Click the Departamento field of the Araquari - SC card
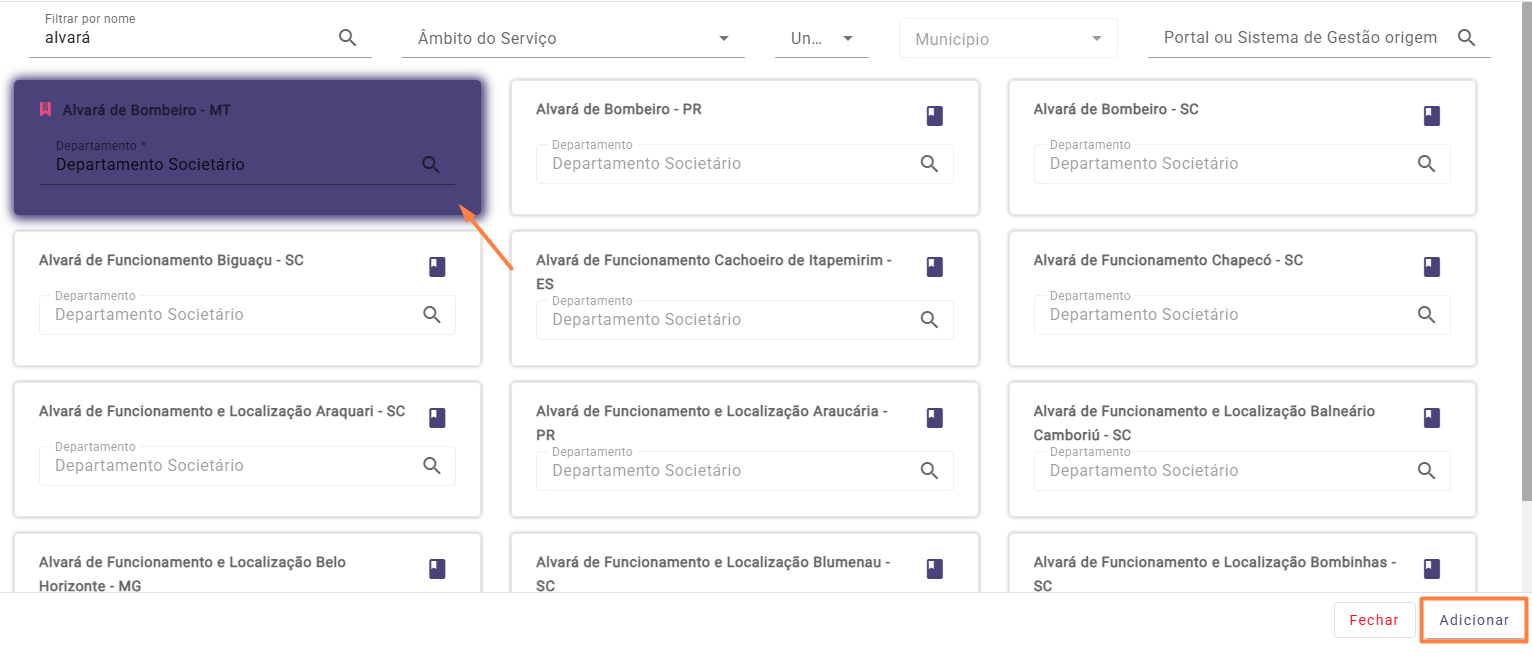The image size is (1532, 672). point(247,465)
